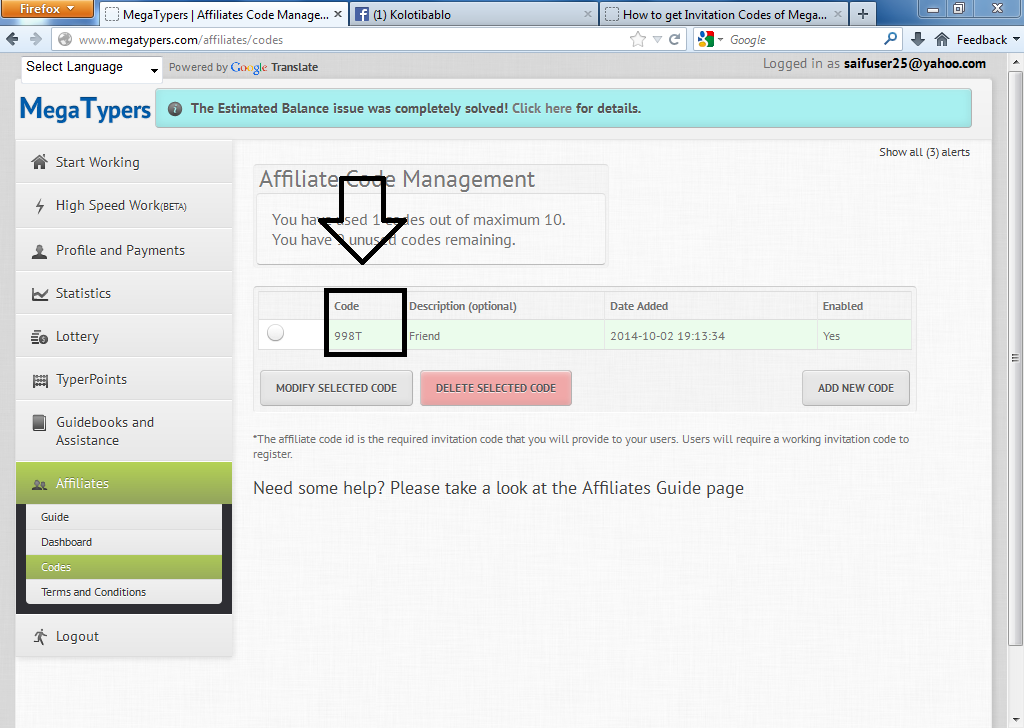Open the affiliates Dashboard submenu item
The image size is (1024, 728).
click(x=124, y=542)
